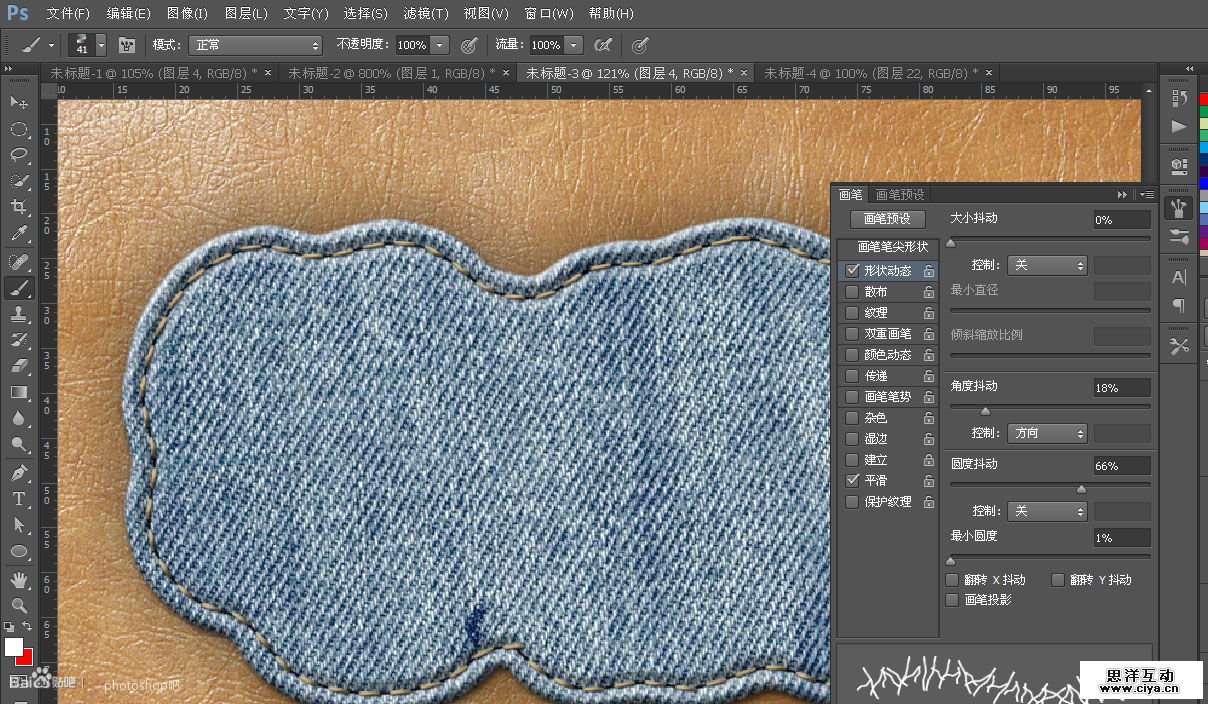Uncheck the 平滑 (Smoothing) option
This screenshot has width=1208, height=704.
(852, 480)
